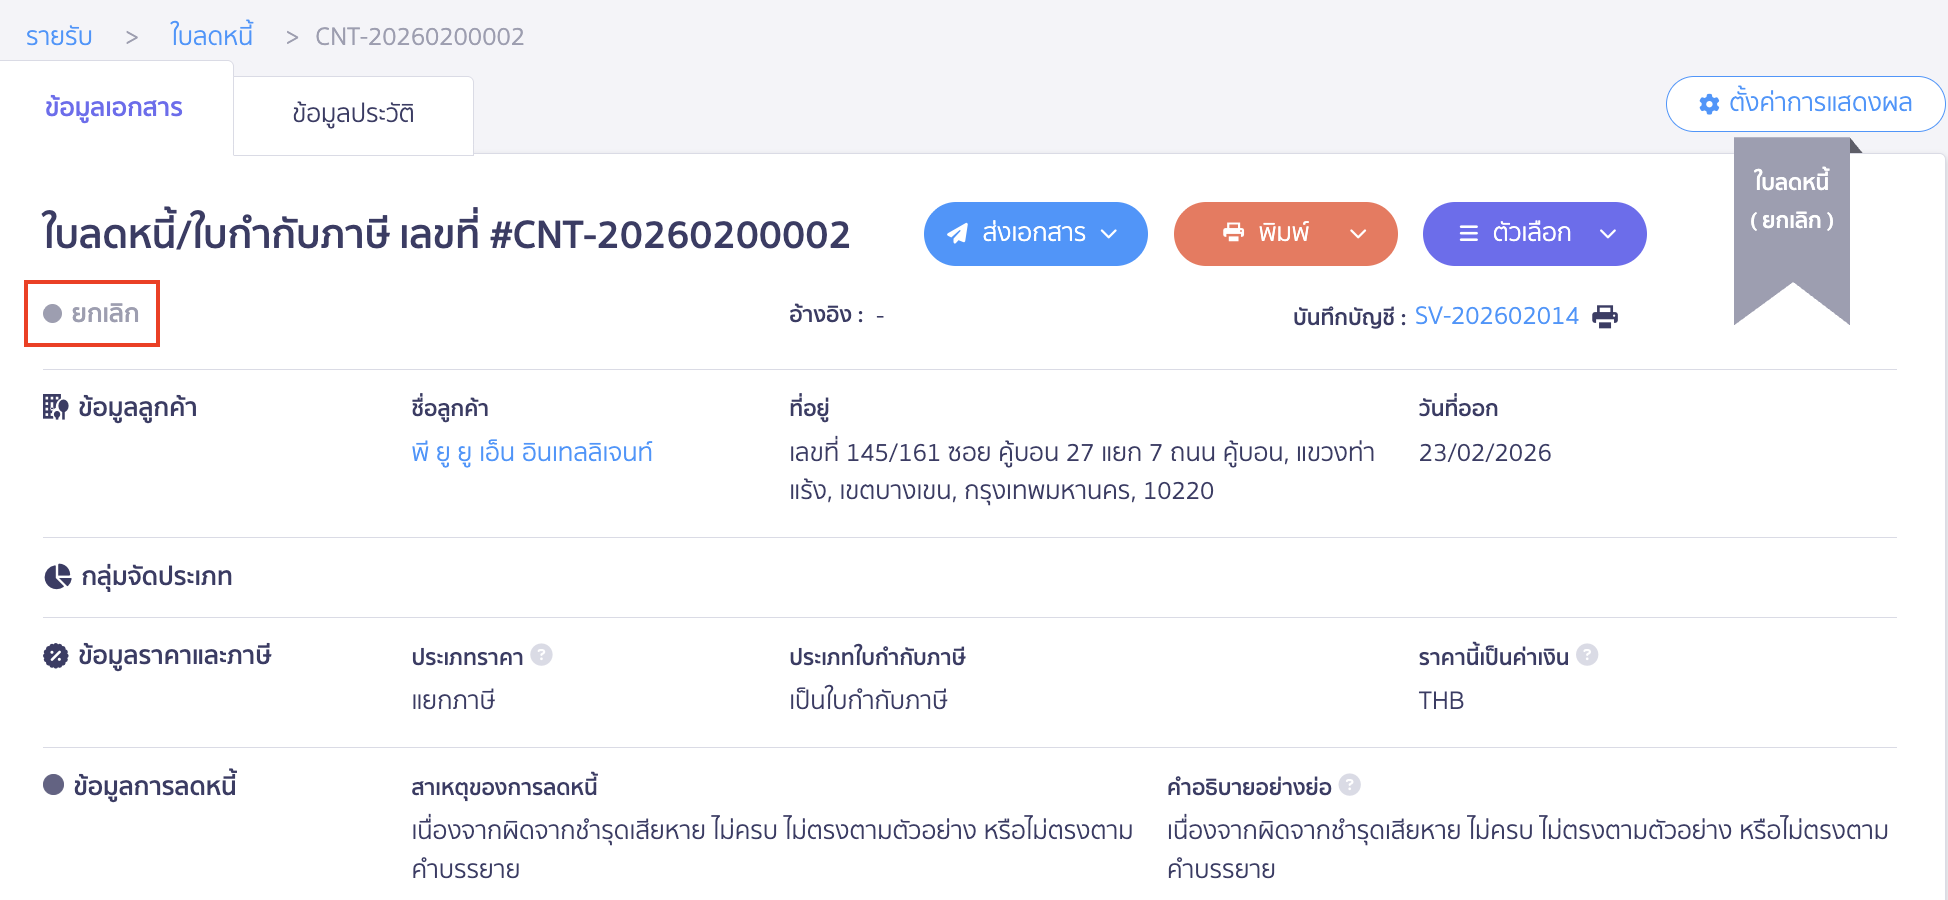This screenshot has height=900, width=1948.
Task: Click the pie chart icon for กลุ่มจัดประเภท
Action: tap(57, 576)
